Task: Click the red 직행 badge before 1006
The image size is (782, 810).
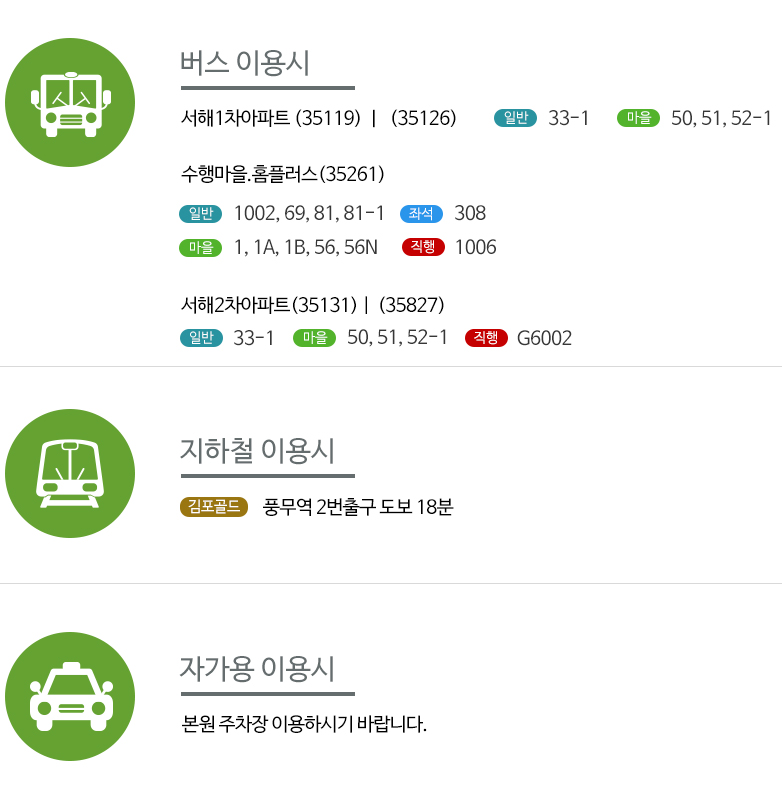Action: (423, 247)
